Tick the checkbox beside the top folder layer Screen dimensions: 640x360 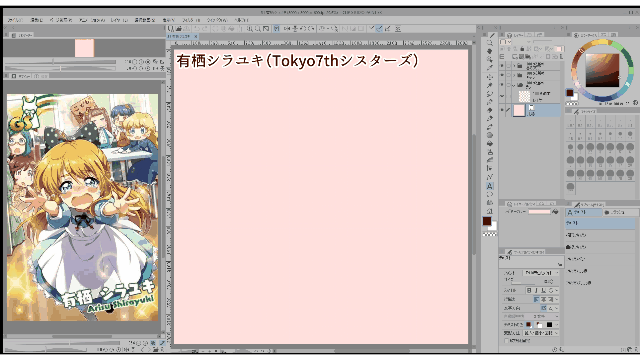tap(509, 66)
